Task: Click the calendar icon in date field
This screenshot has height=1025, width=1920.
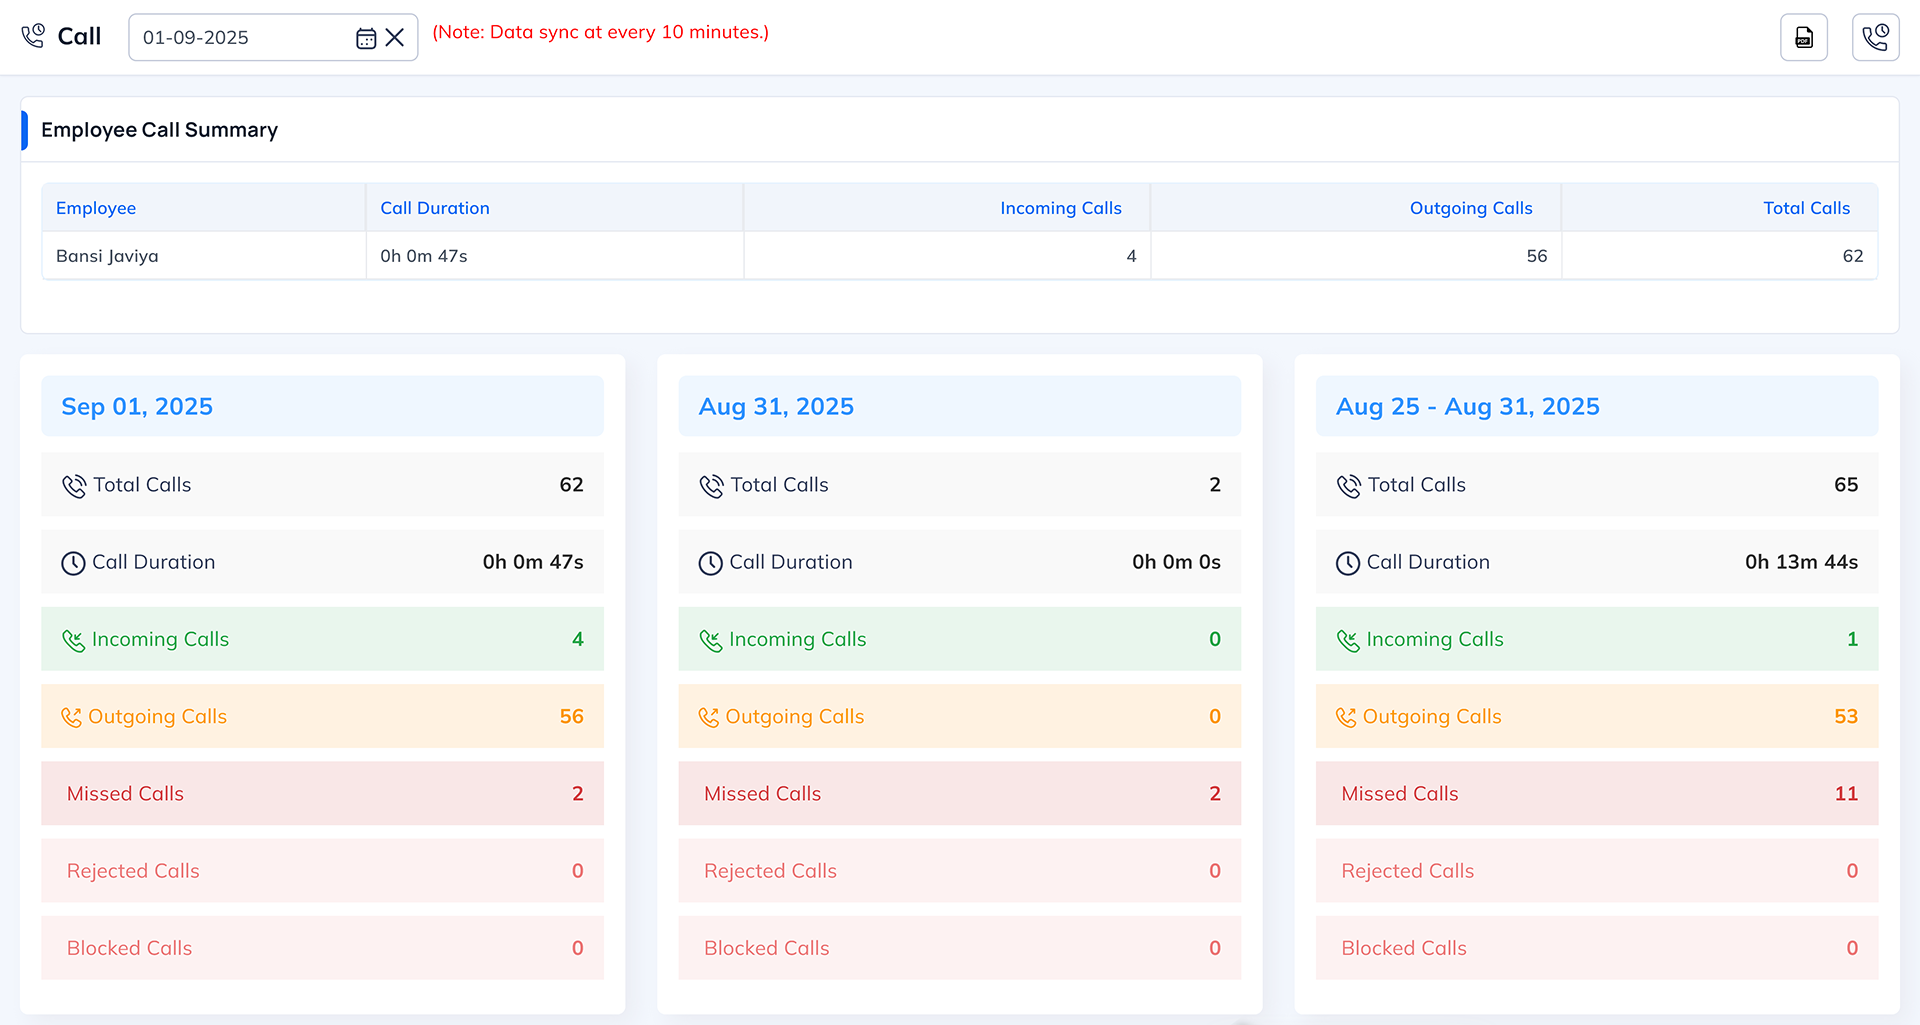Action: 366,38
